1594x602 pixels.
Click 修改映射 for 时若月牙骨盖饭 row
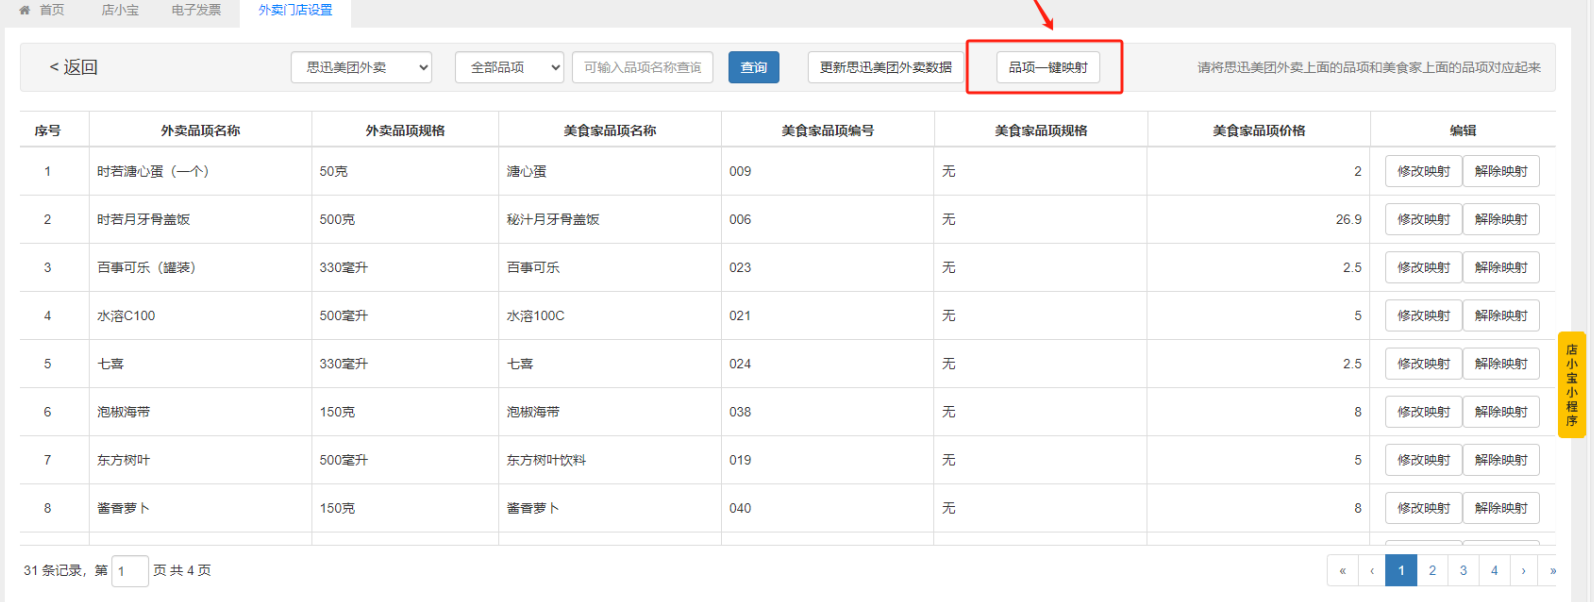coord(1423,219)
